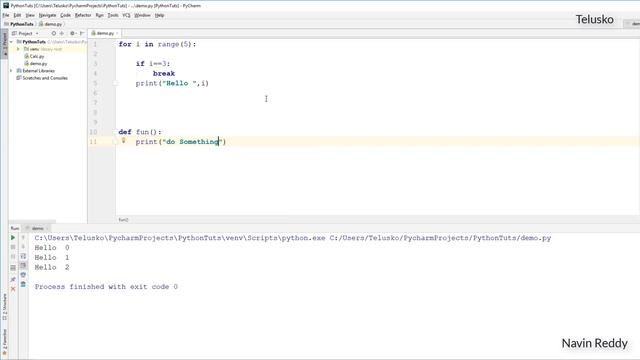
Task: Open the Run menu
Action: tap(100, 15)
